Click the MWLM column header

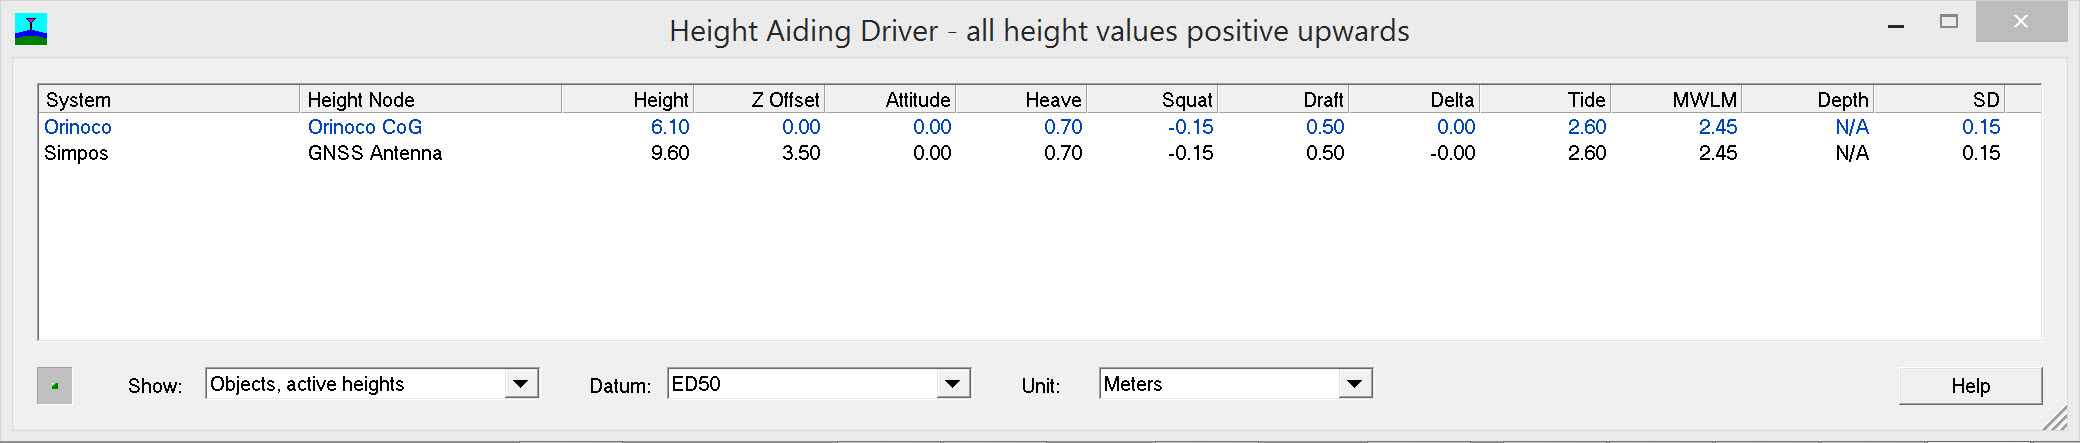click(1677, 100)
